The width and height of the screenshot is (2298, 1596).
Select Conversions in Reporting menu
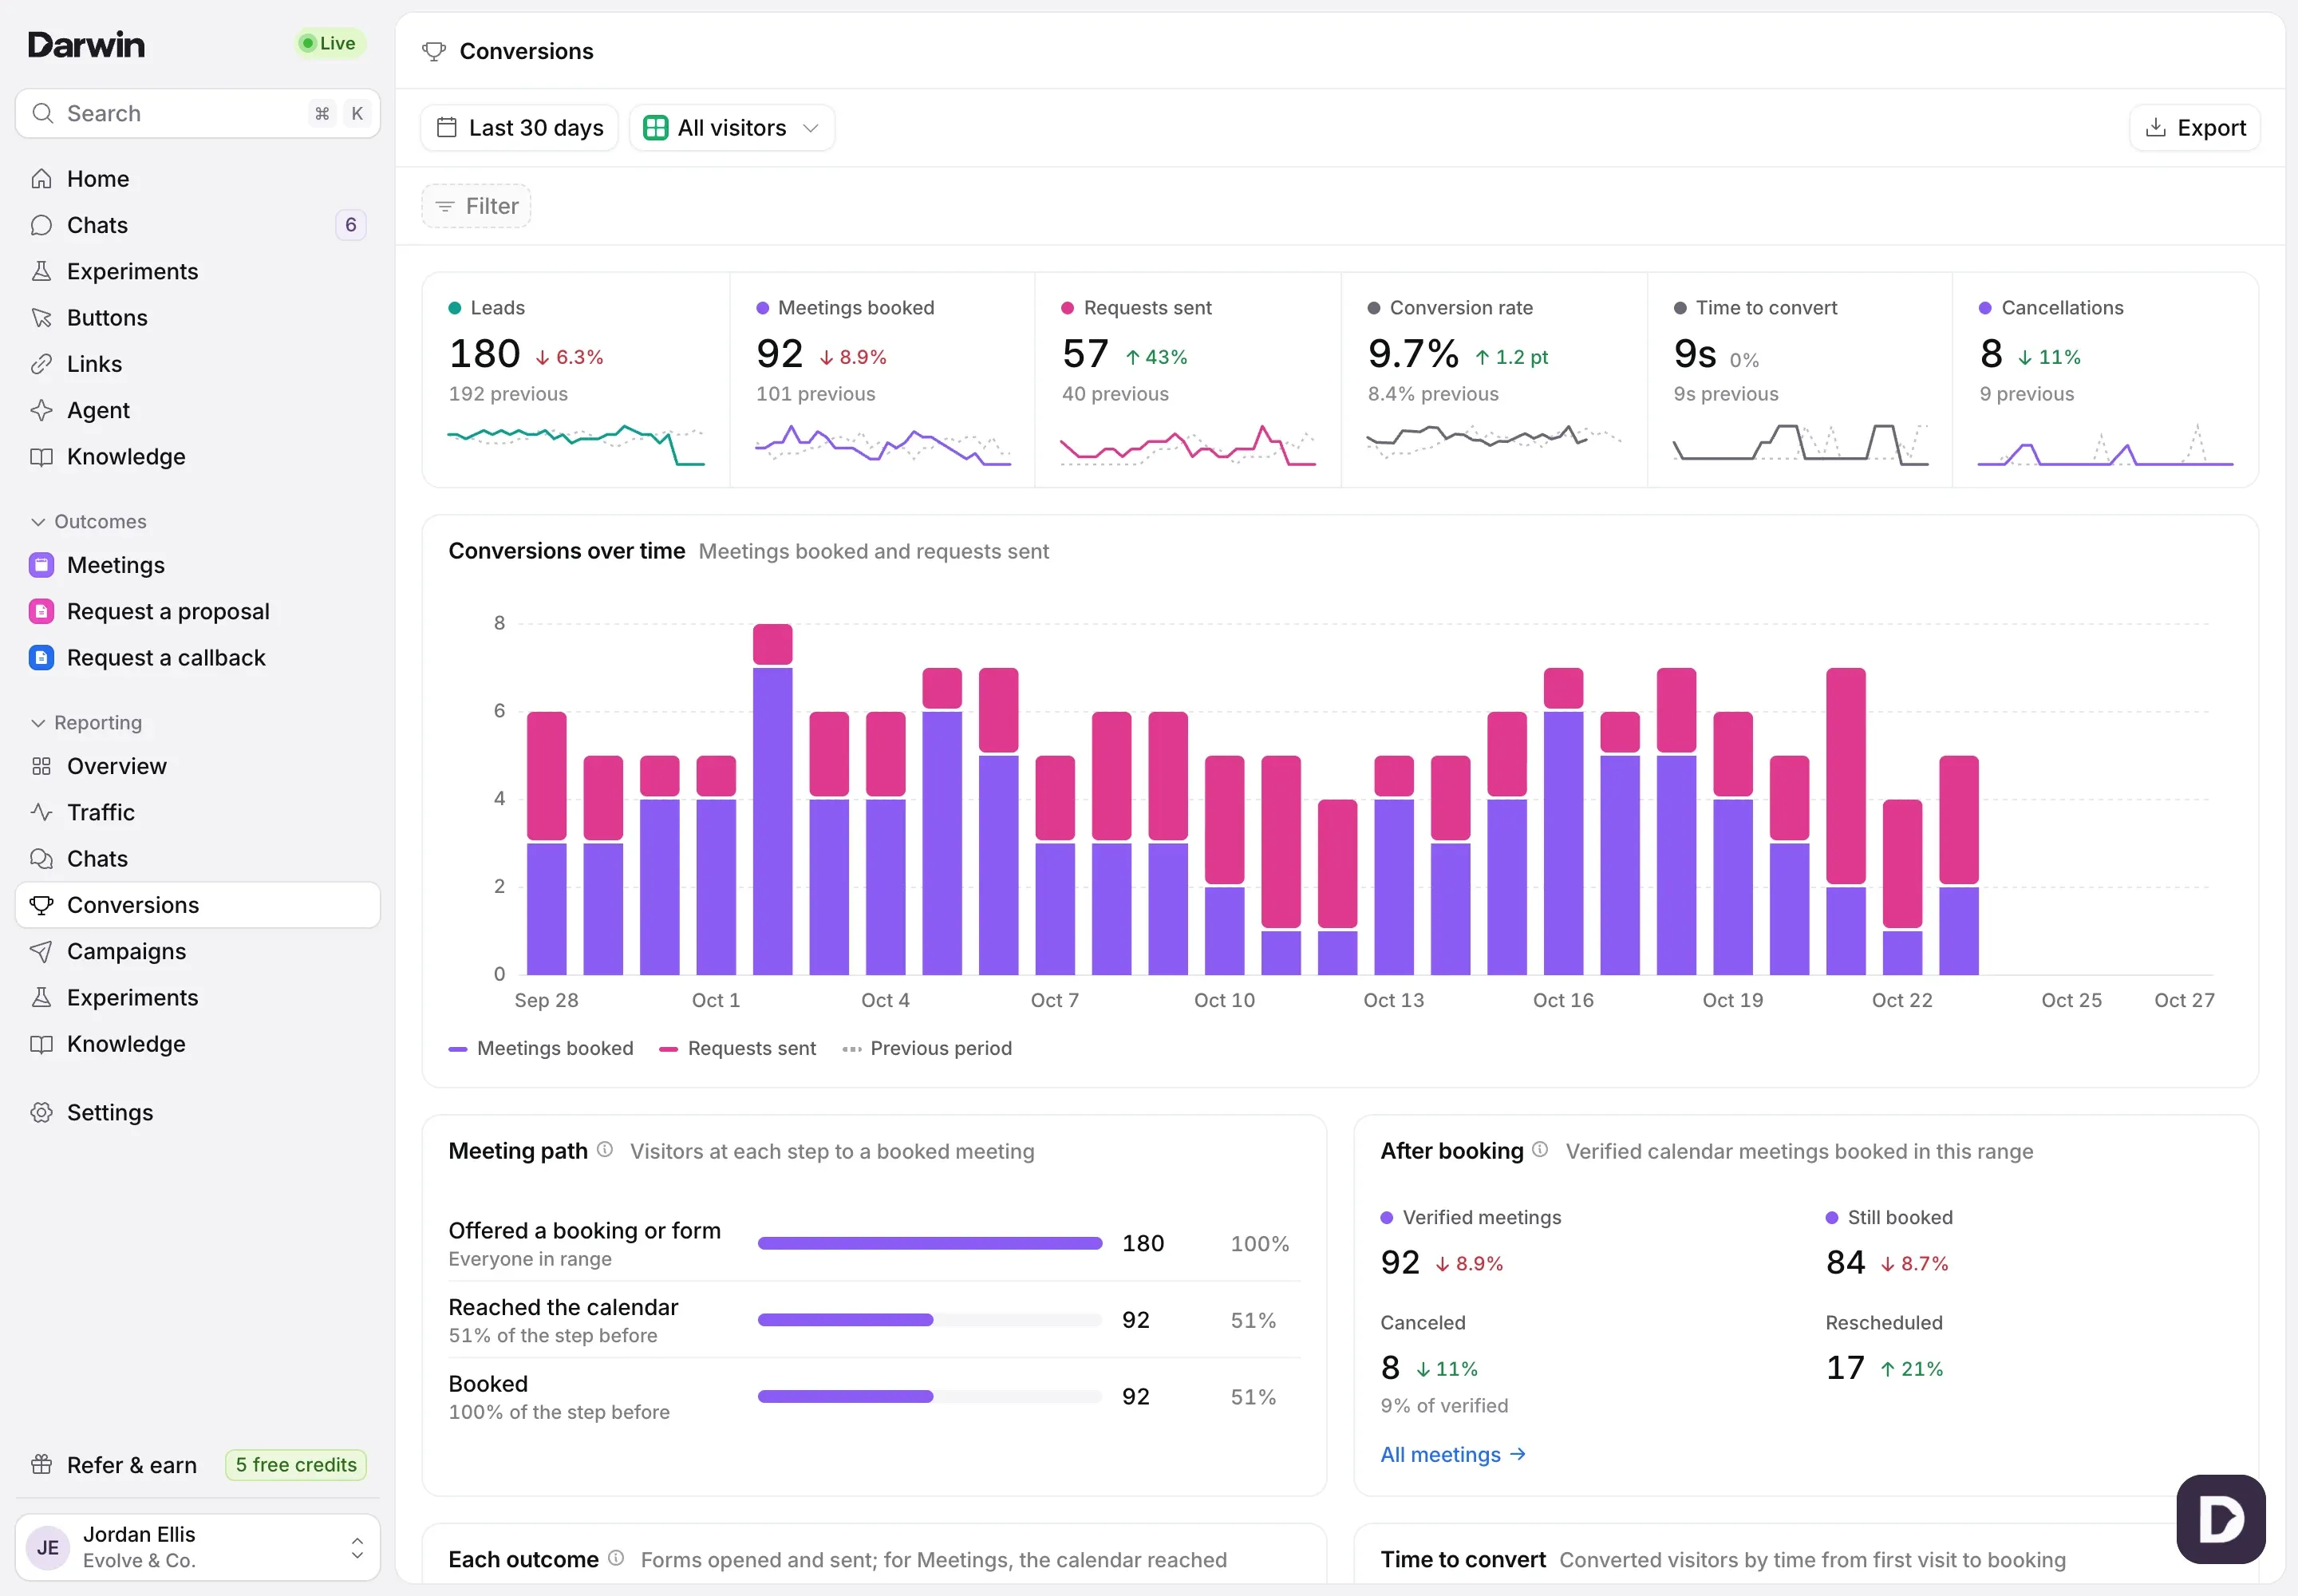coord(197,905)
